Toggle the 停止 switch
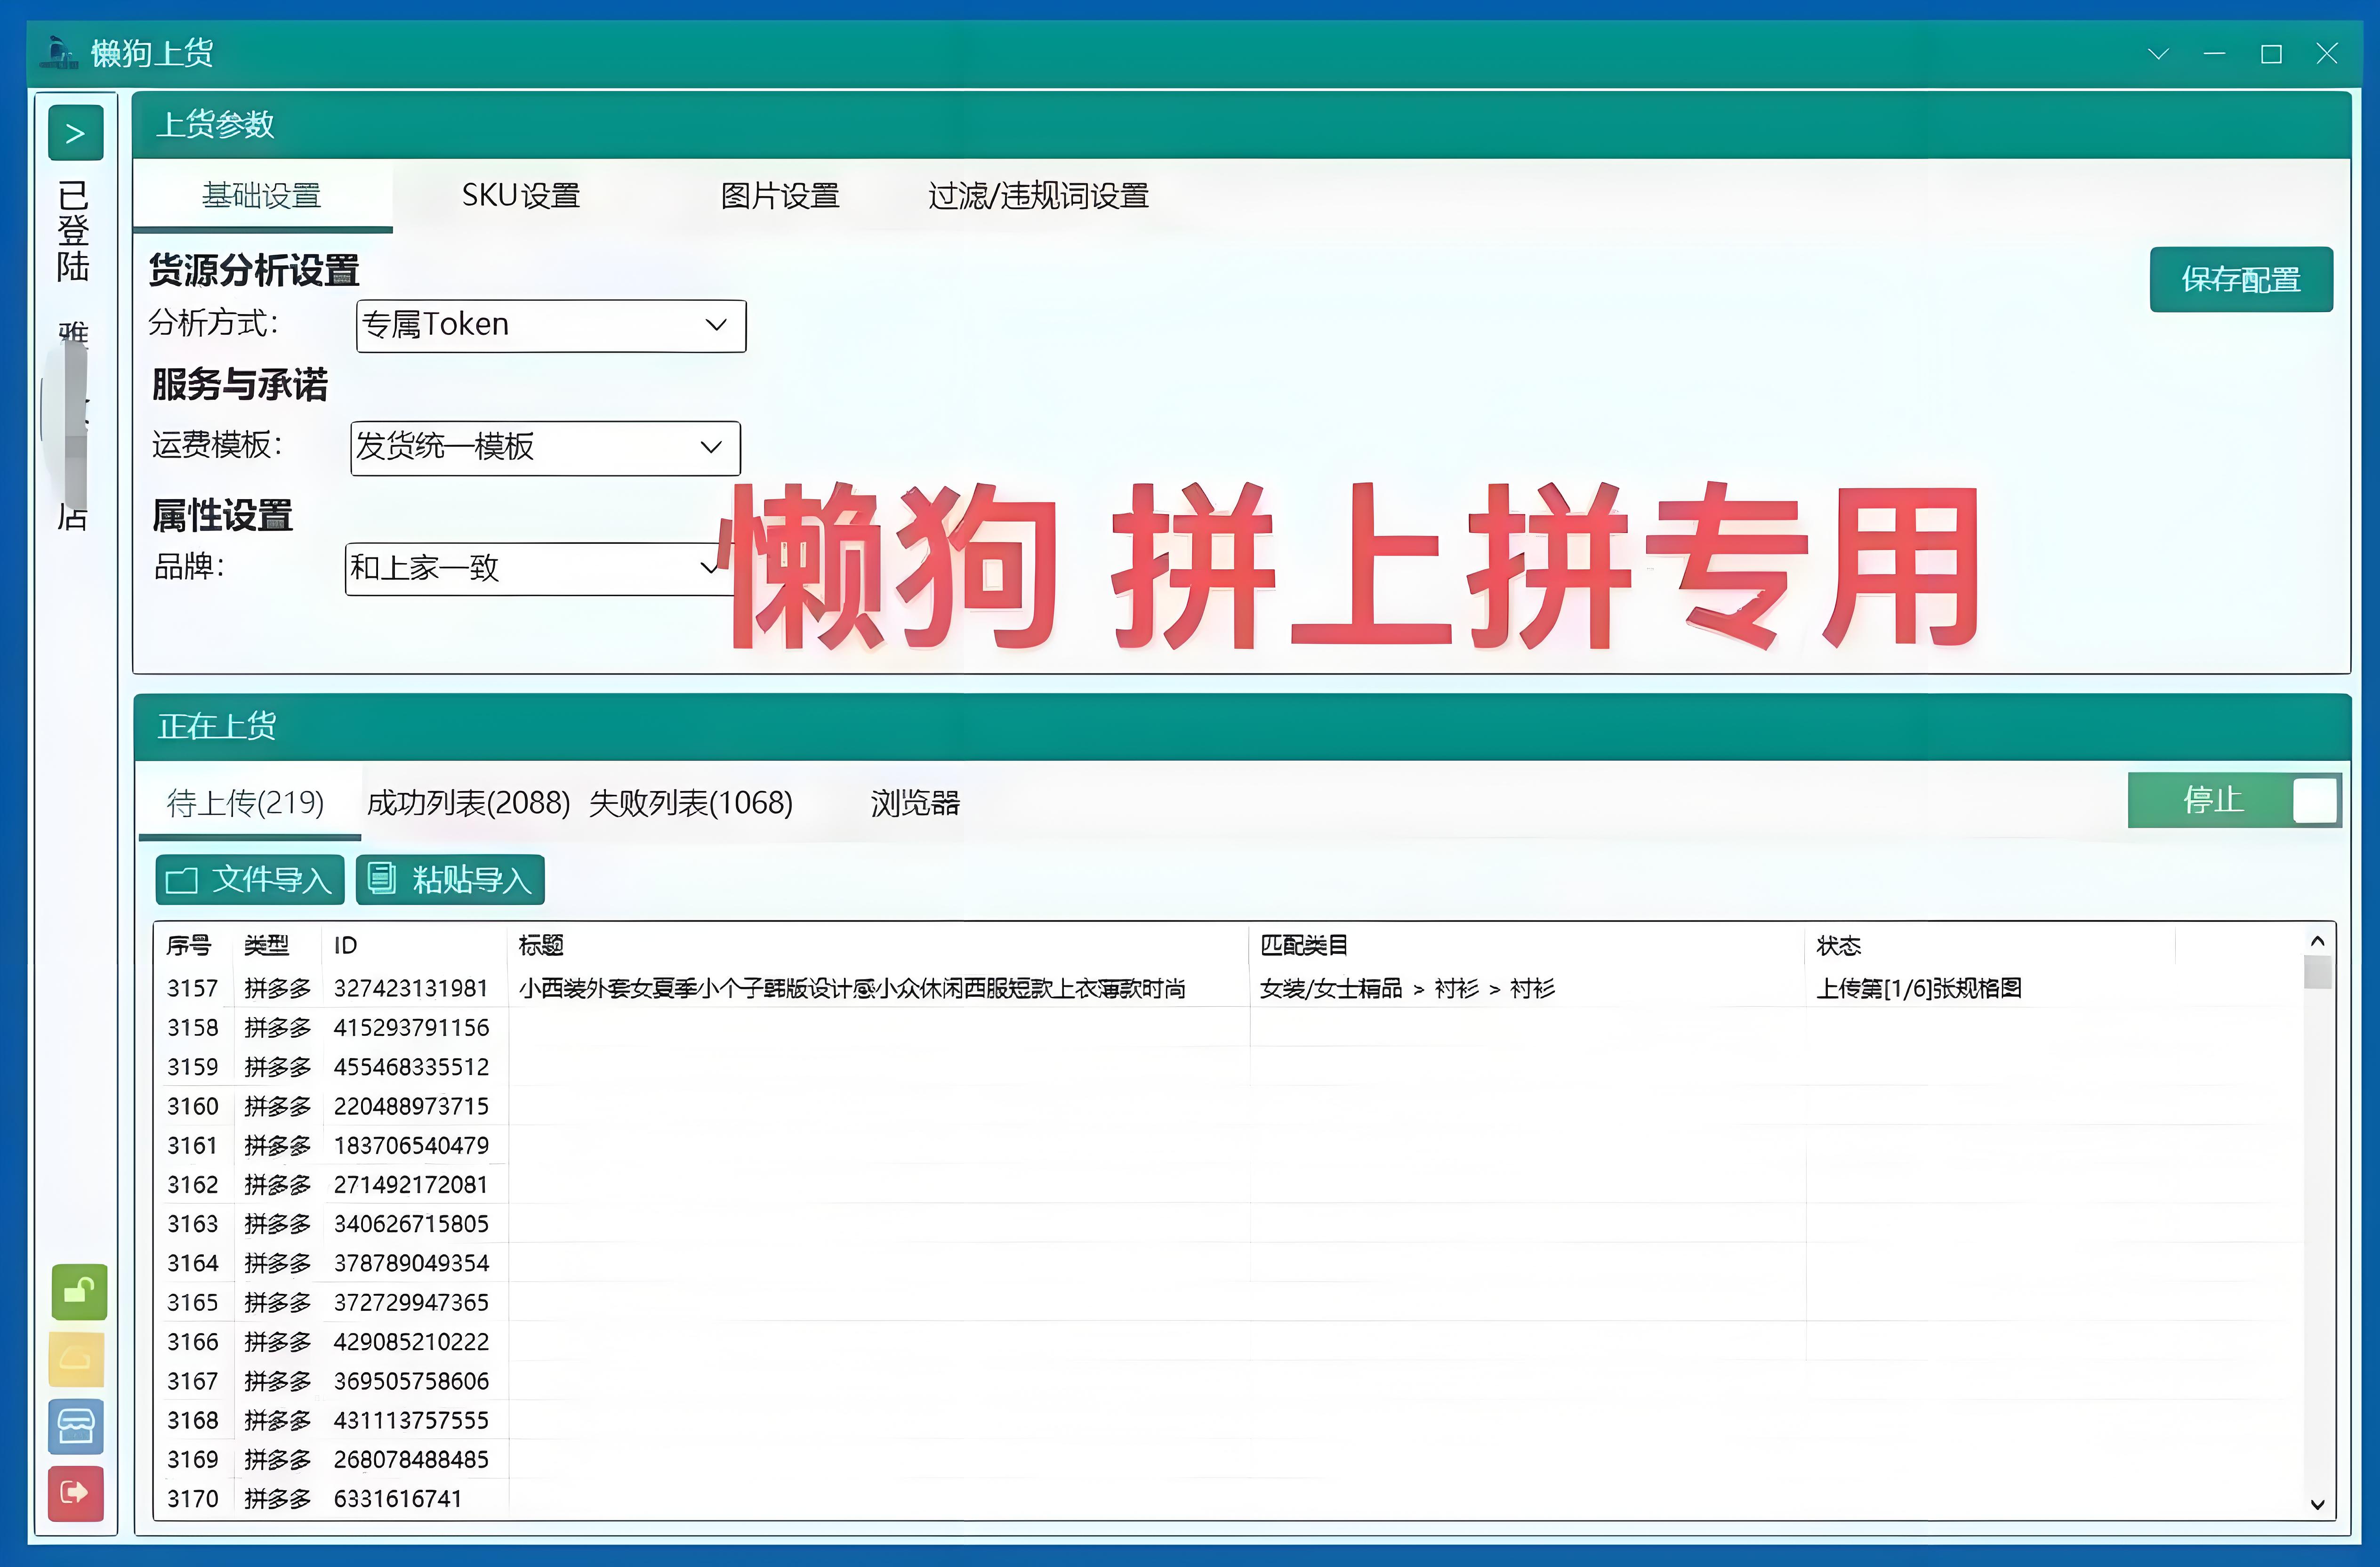 coord(2234,800)
